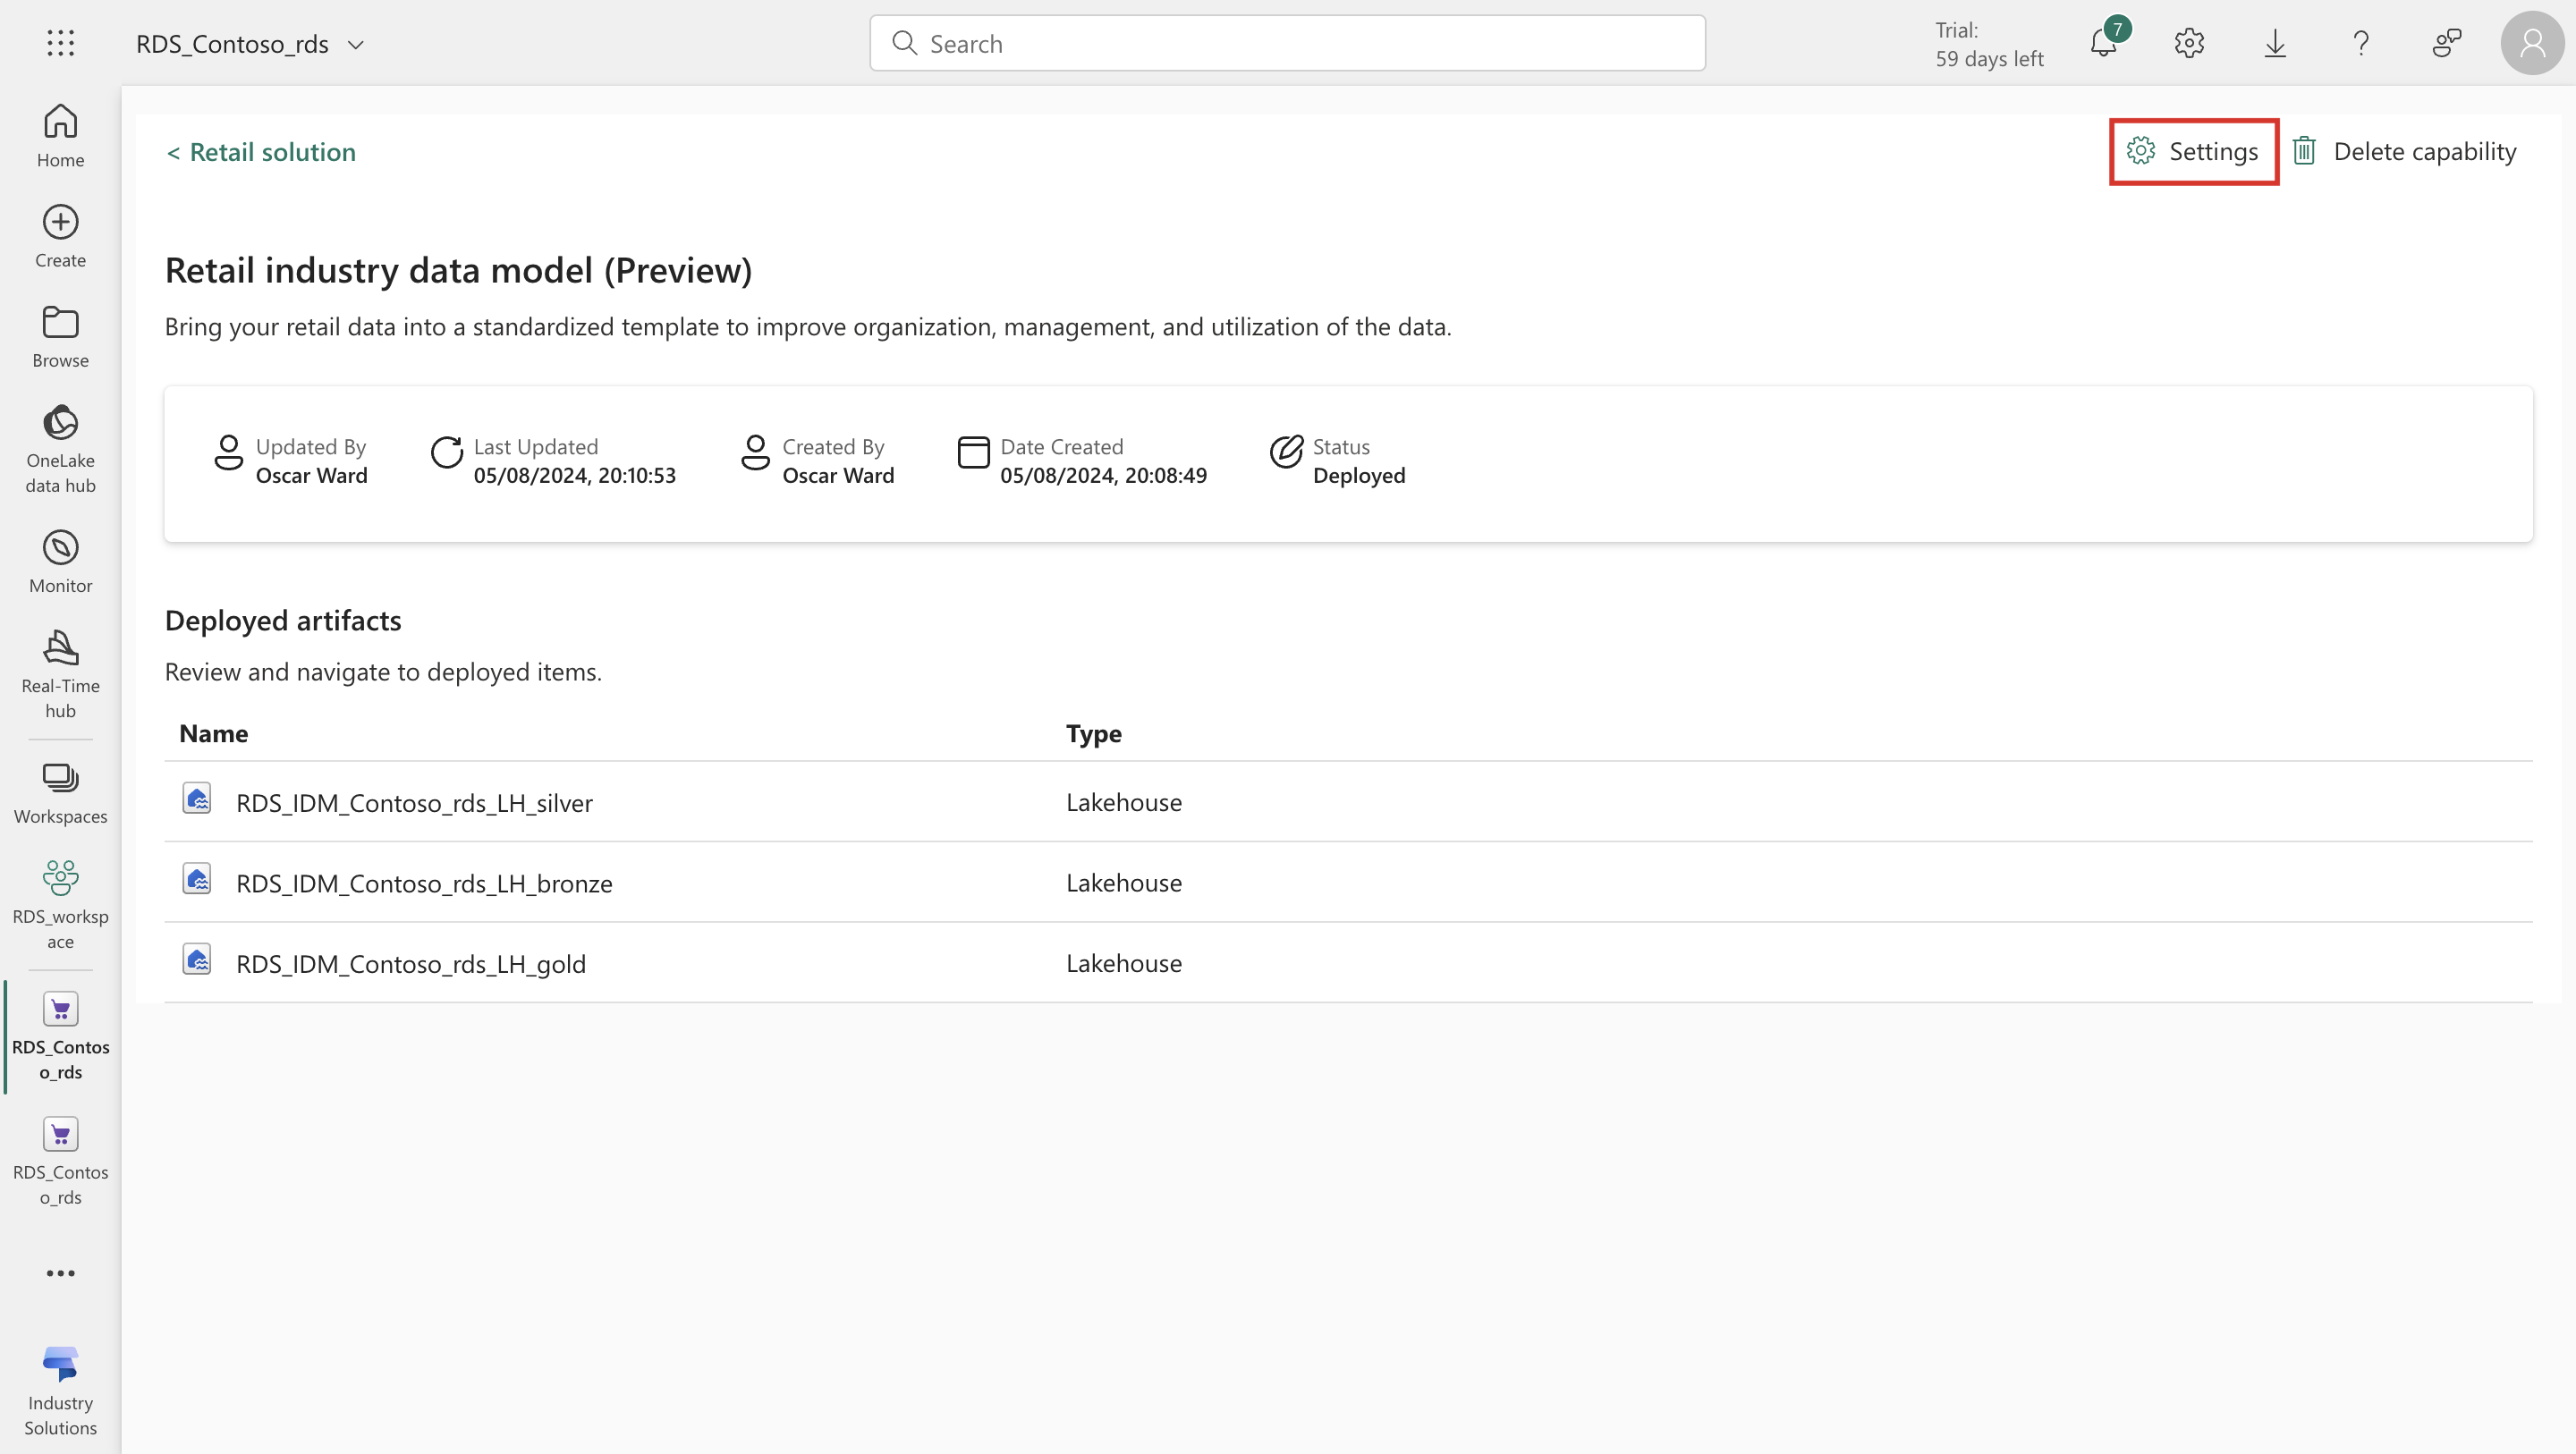Click the Deployed status value
Screen dimensions: 2576x1454
click(1358, 475)
